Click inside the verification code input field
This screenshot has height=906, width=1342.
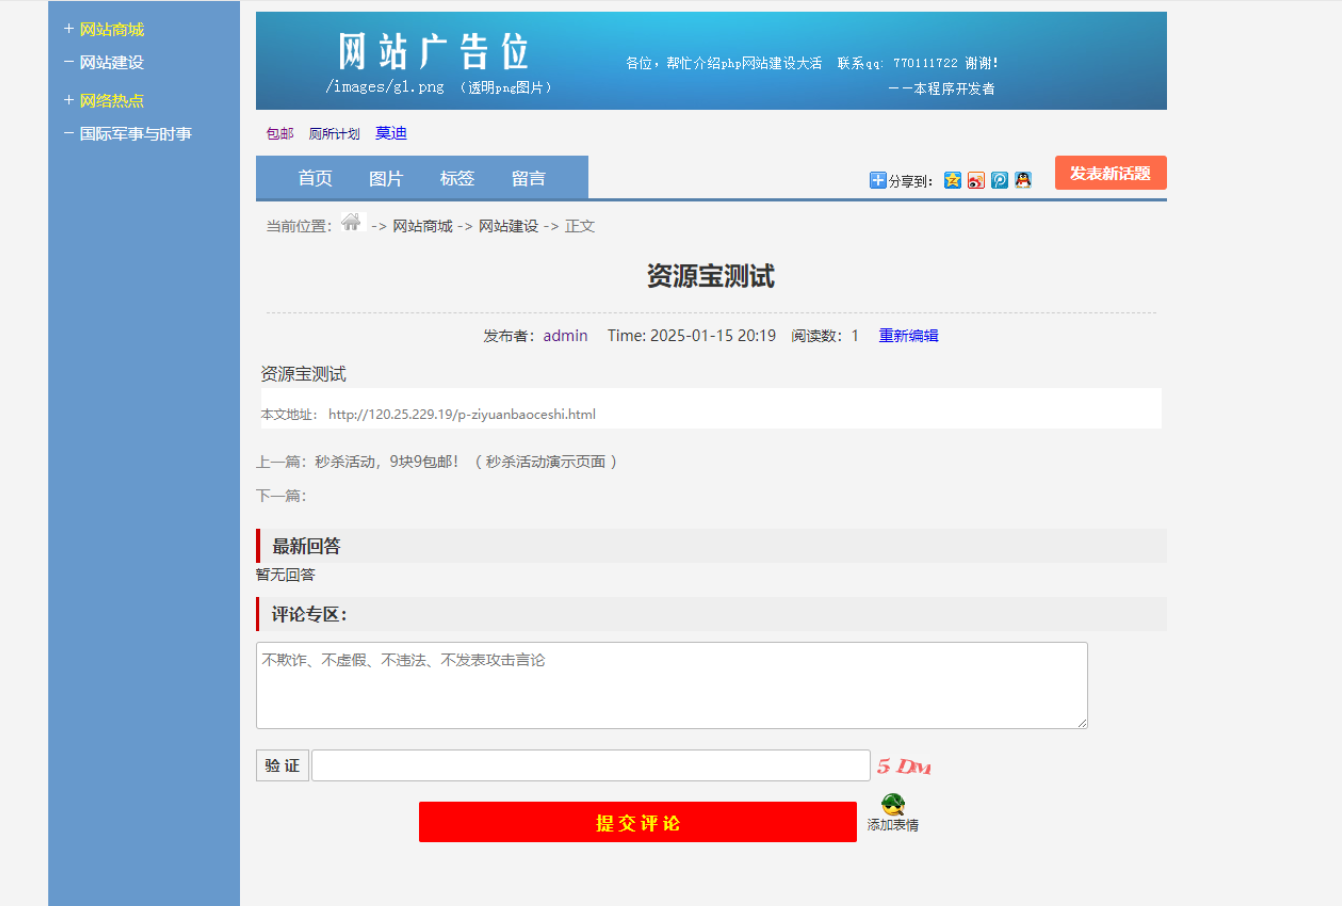pyautogui.click(x=590, y=764)
